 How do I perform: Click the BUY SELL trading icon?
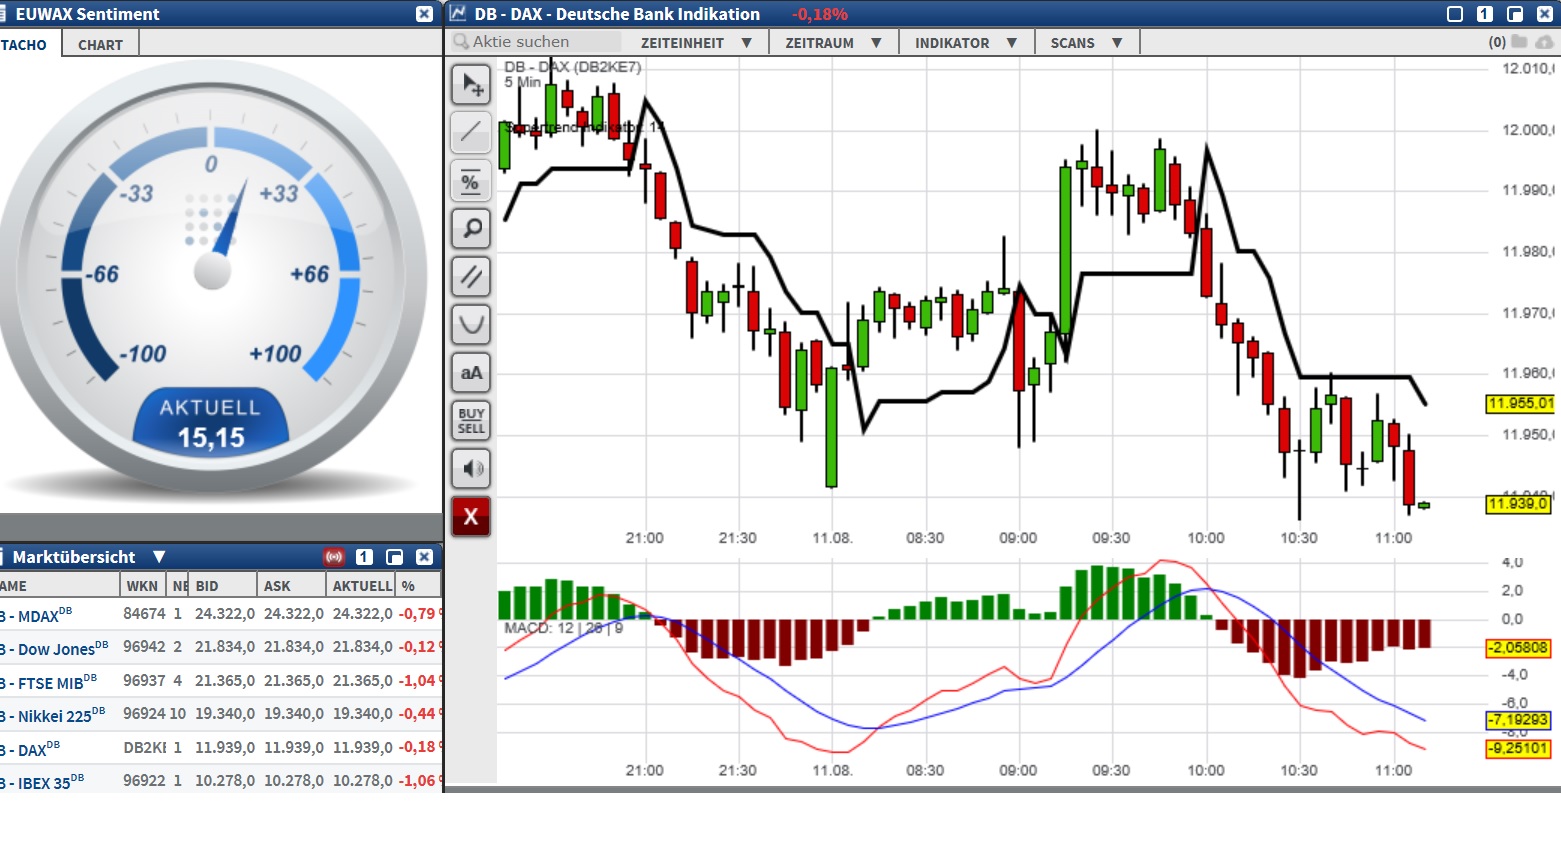[471, 420]
